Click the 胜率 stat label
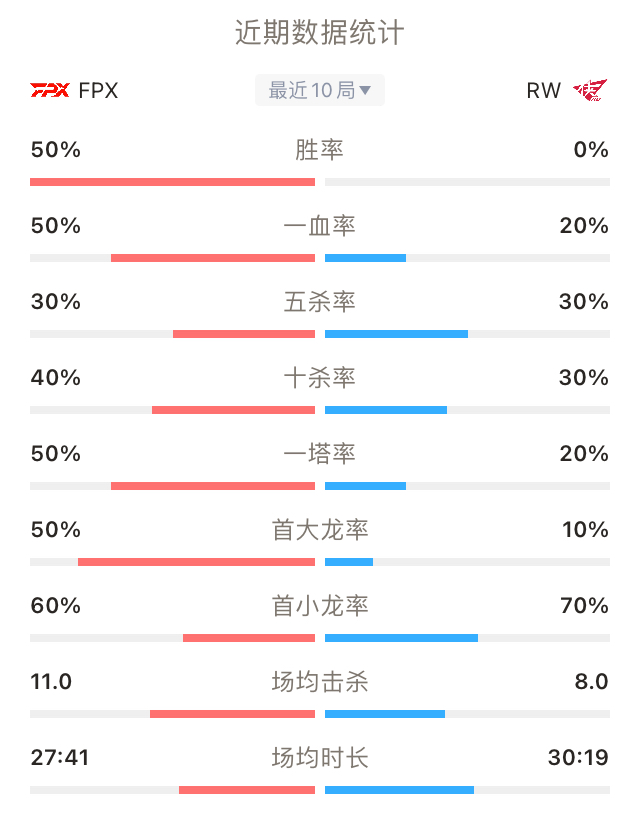Screen dimensions: 640x814 320,150
